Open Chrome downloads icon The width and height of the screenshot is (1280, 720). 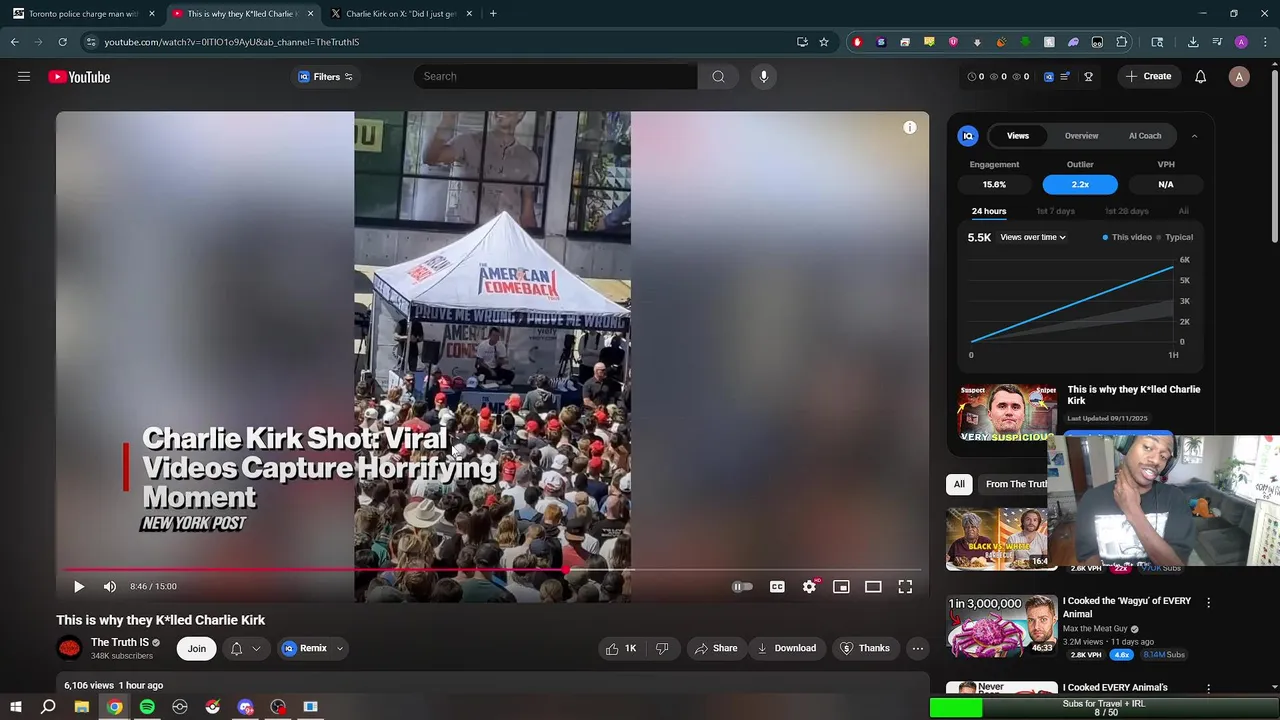pyautogui.click(x=1193, y=42)
